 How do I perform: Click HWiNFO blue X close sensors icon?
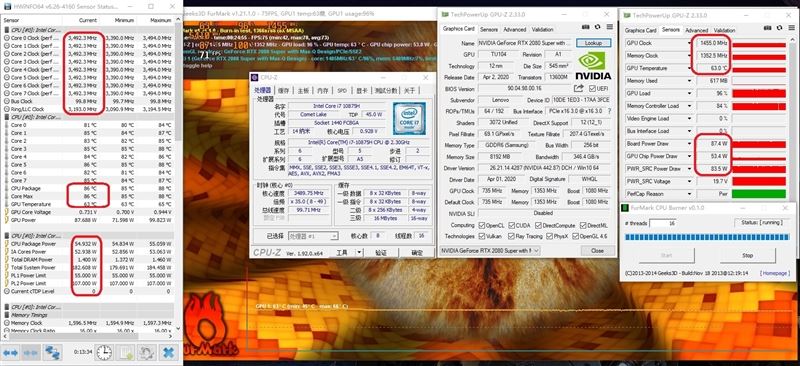[168, 352]
